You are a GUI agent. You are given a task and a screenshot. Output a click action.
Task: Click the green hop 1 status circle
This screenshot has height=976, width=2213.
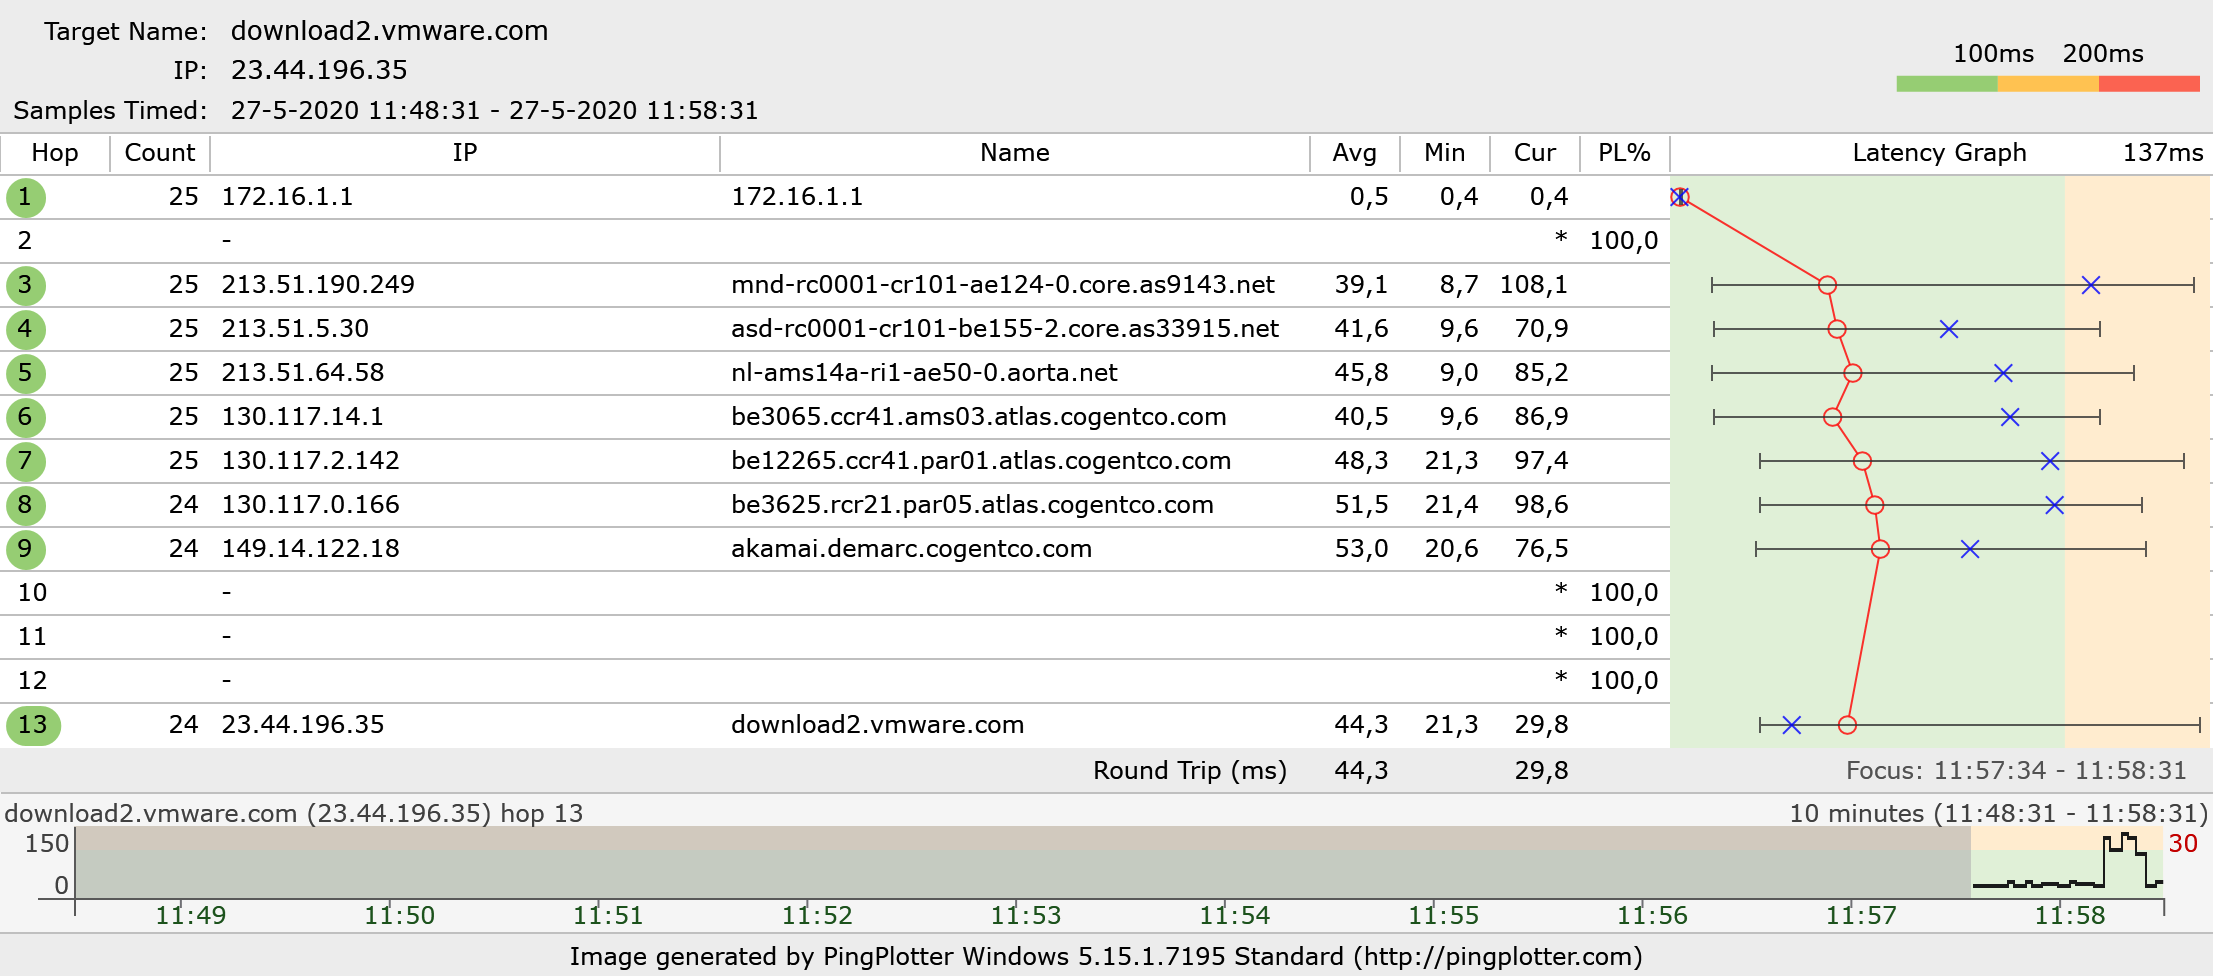[x=25, y=197]
